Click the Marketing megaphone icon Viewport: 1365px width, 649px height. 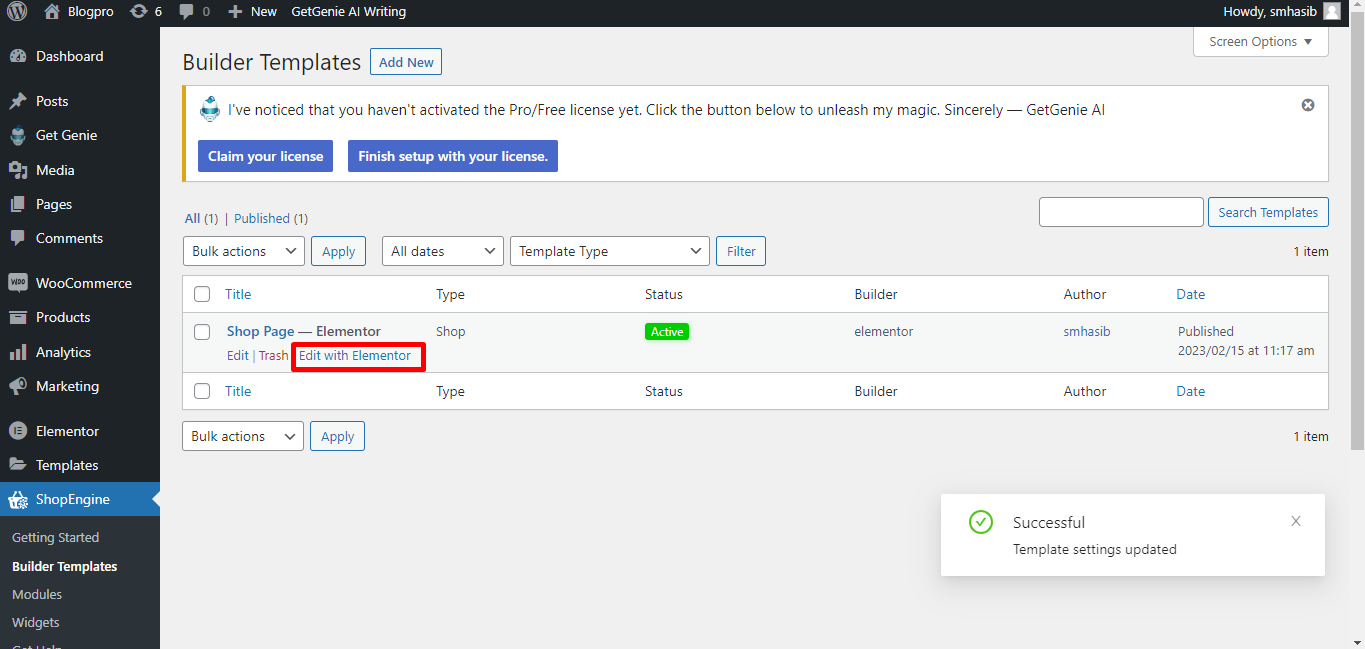tap(18, 386)
